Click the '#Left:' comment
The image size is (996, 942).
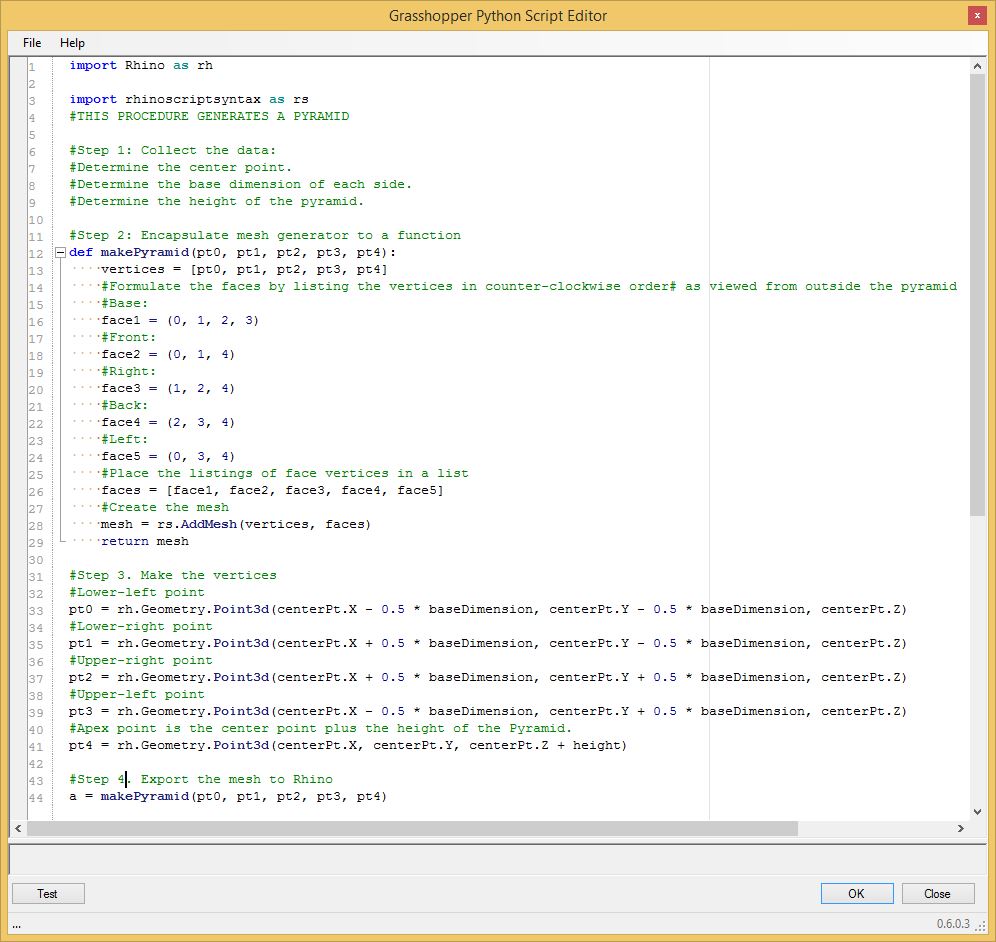coord(124,440)
